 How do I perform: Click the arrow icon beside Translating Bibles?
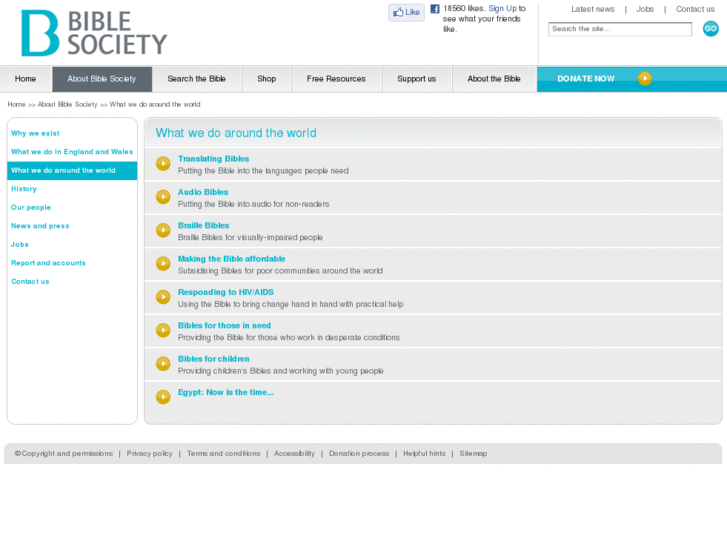pyautogui.click(x=163, y=164)
